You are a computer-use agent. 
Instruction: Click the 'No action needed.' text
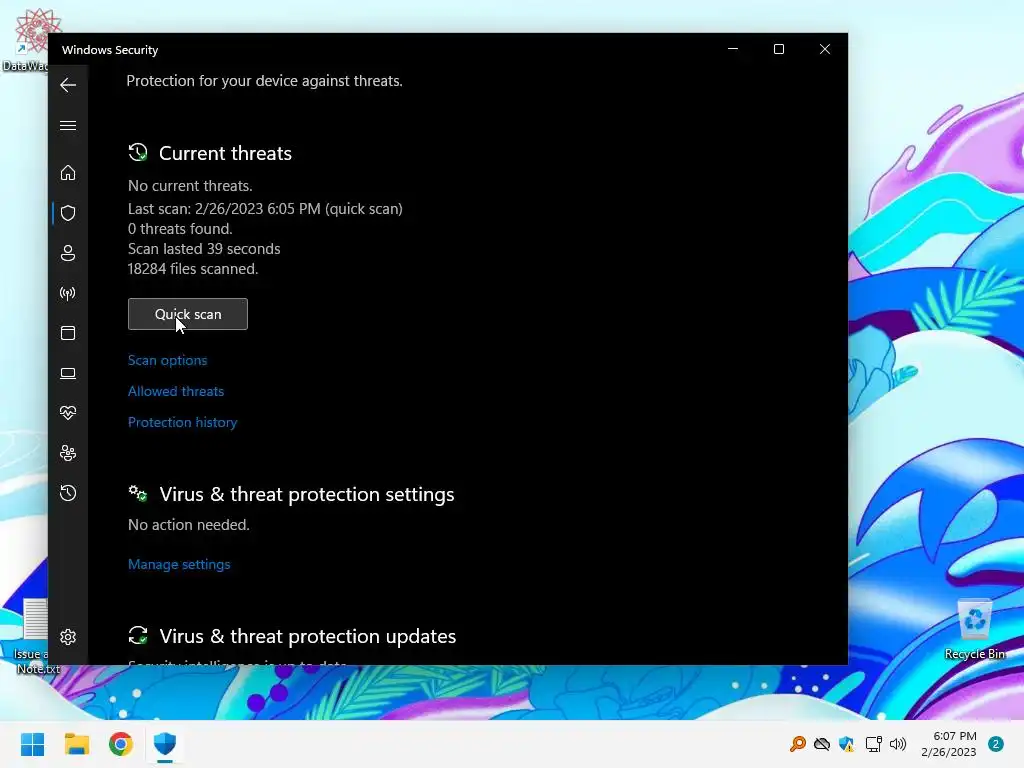pyautogui.click(x=189, y=525)
